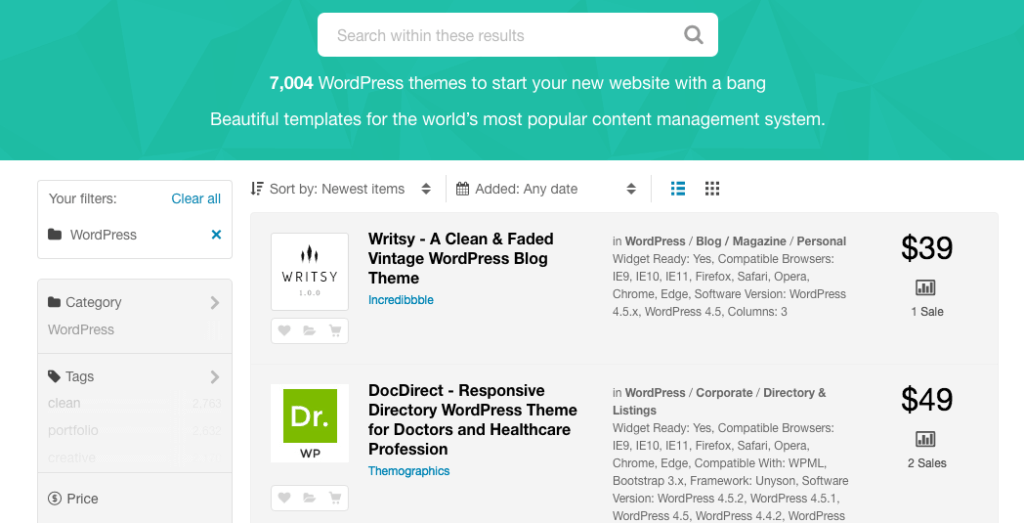
Task: Add DocDirect to a collection folder icon
Action: (x=310, y=498)
